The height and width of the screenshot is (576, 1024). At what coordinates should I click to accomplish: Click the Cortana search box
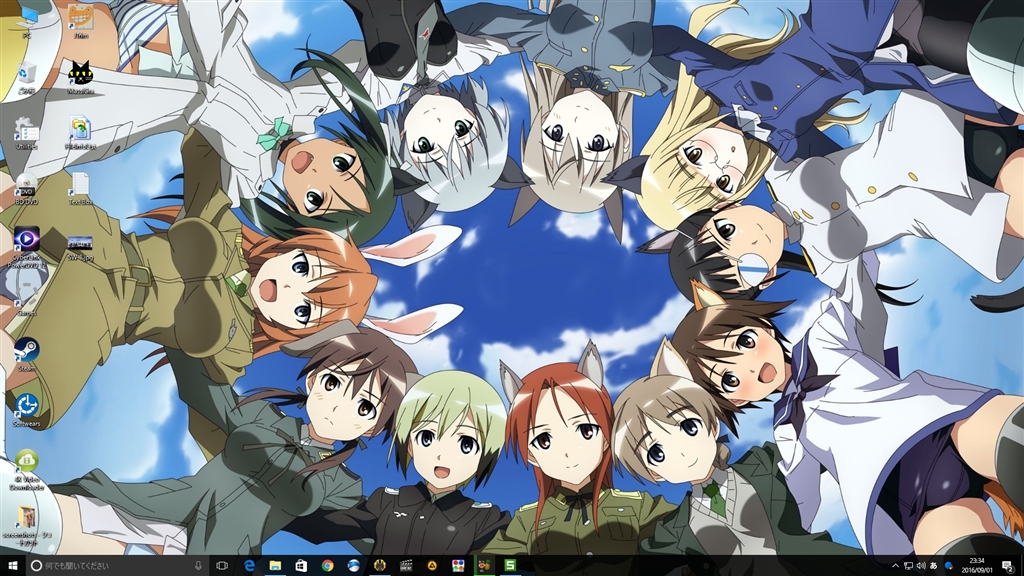coord(118,566)
